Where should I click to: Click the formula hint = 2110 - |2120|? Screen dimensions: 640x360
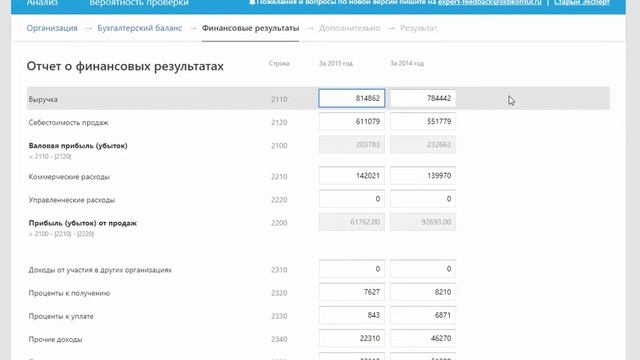tap(50, 156)
